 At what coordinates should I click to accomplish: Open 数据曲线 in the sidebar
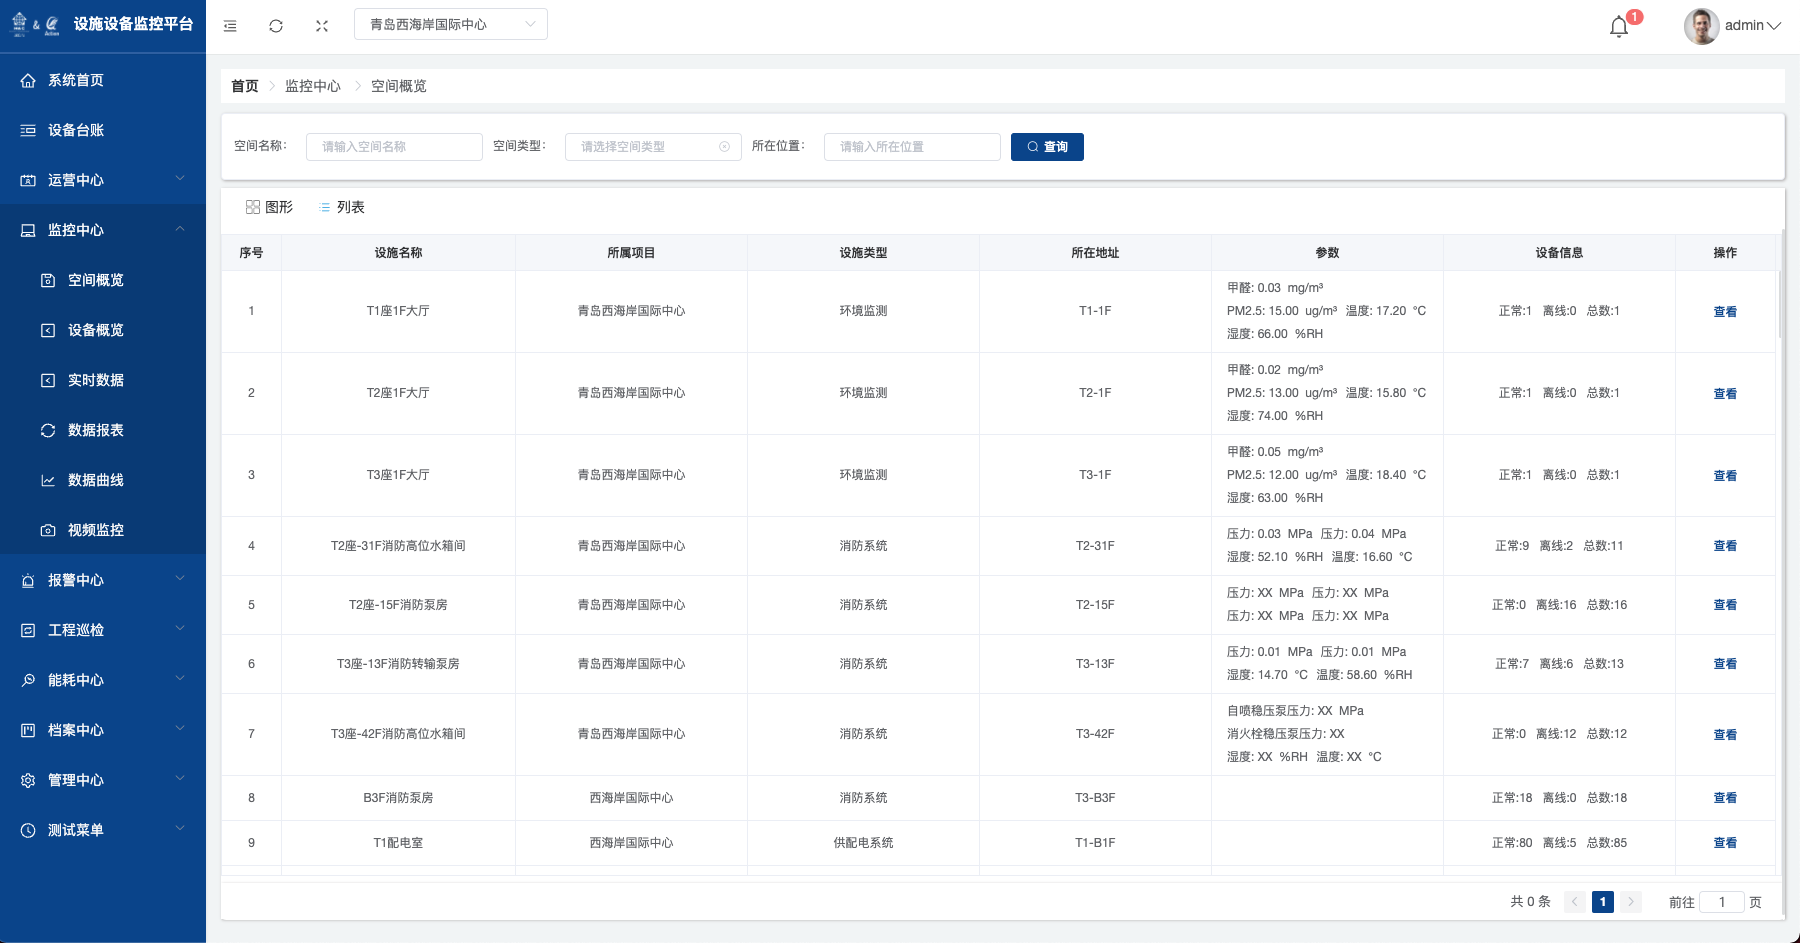tap(95, 480)
